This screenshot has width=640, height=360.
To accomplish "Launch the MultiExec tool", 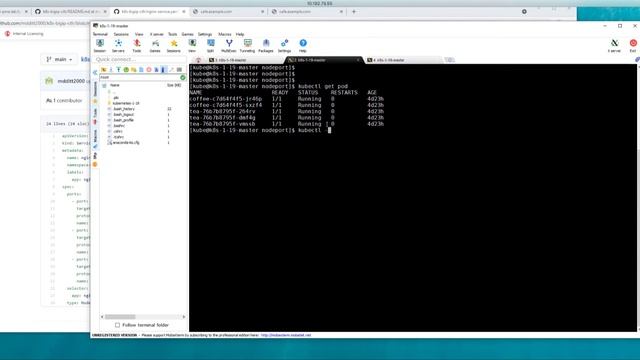I will pyautogui.click(x=229, y=45).
